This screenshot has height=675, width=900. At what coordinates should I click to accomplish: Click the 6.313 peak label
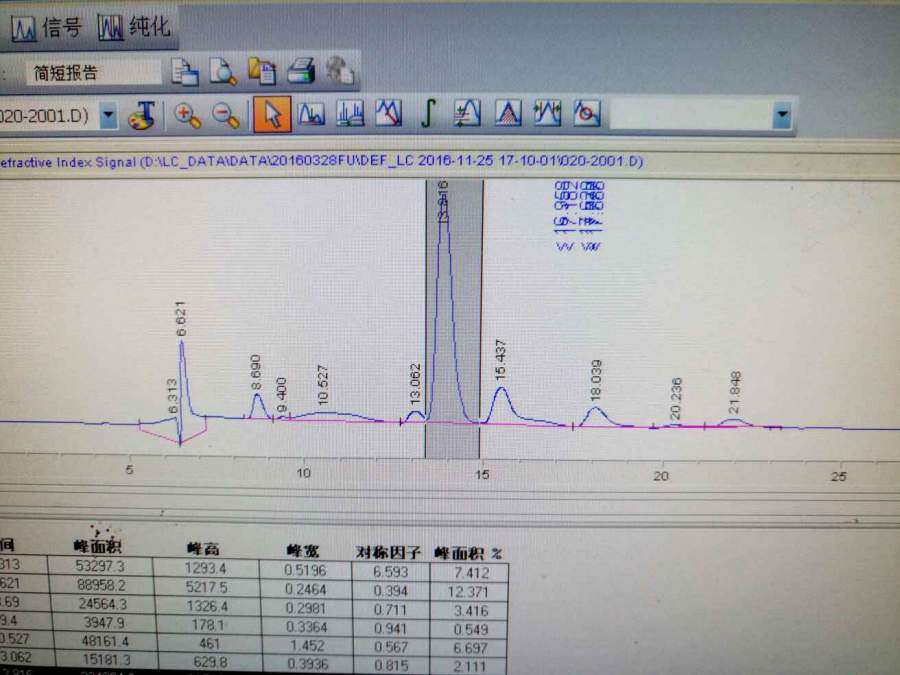pyautogui.click(x=173, y=396)
